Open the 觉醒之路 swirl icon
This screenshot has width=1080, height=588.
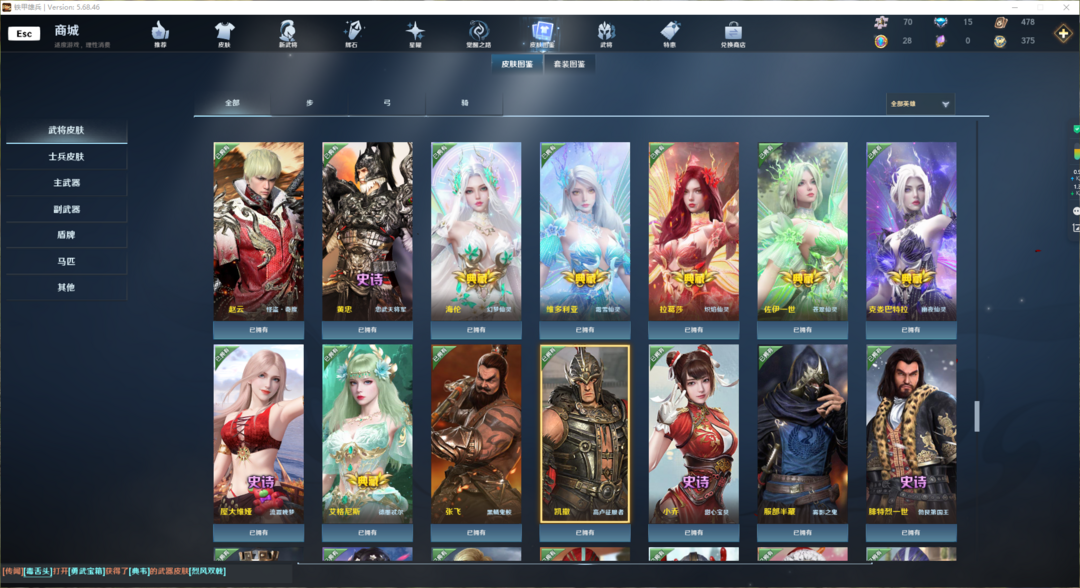click(479, 34)
